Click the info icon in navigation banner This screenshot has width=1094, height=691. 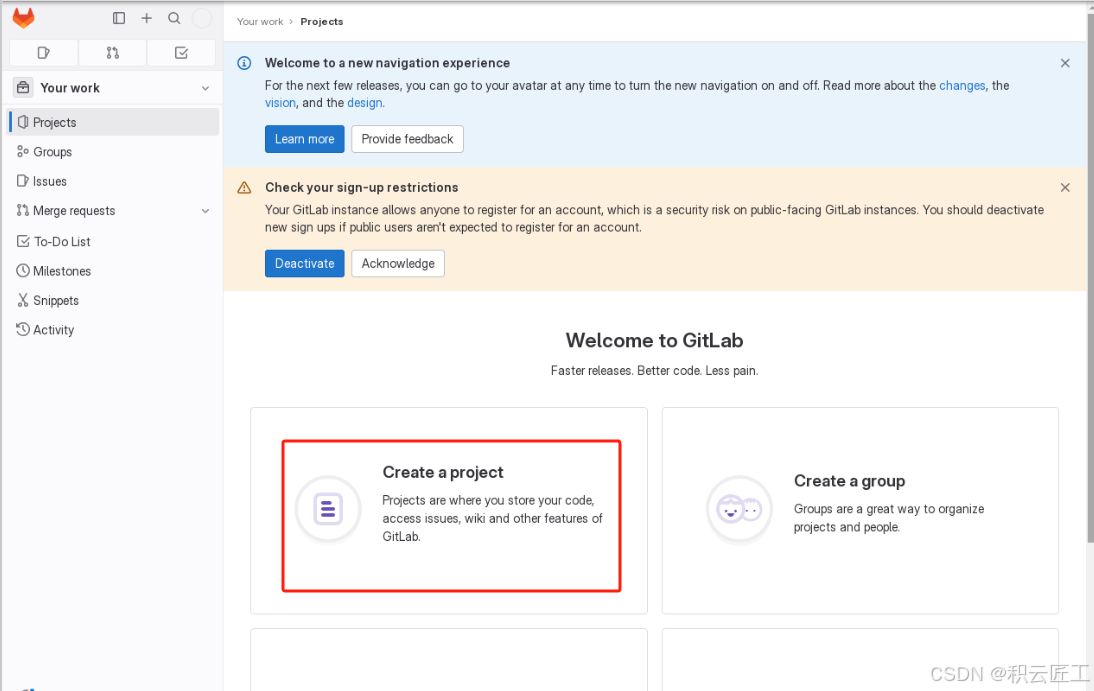[x=244, y=63]
